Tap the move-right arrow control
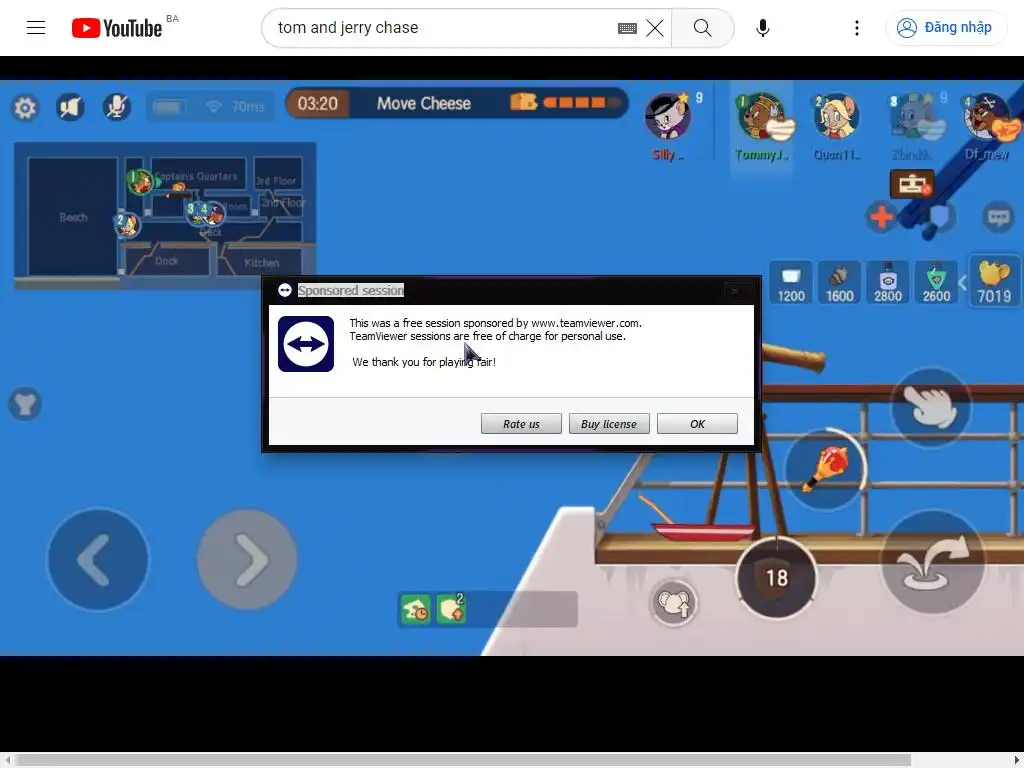 click(x=247, y=559)
